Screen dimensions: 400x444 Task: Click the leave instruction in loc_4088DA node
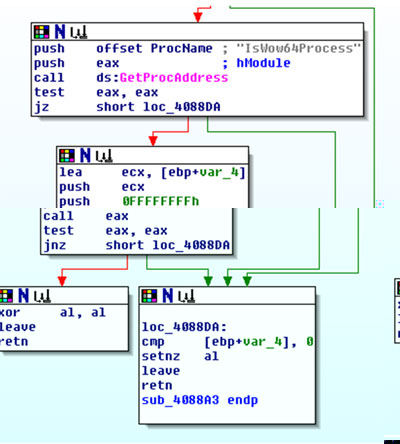[x=161, y=371]
